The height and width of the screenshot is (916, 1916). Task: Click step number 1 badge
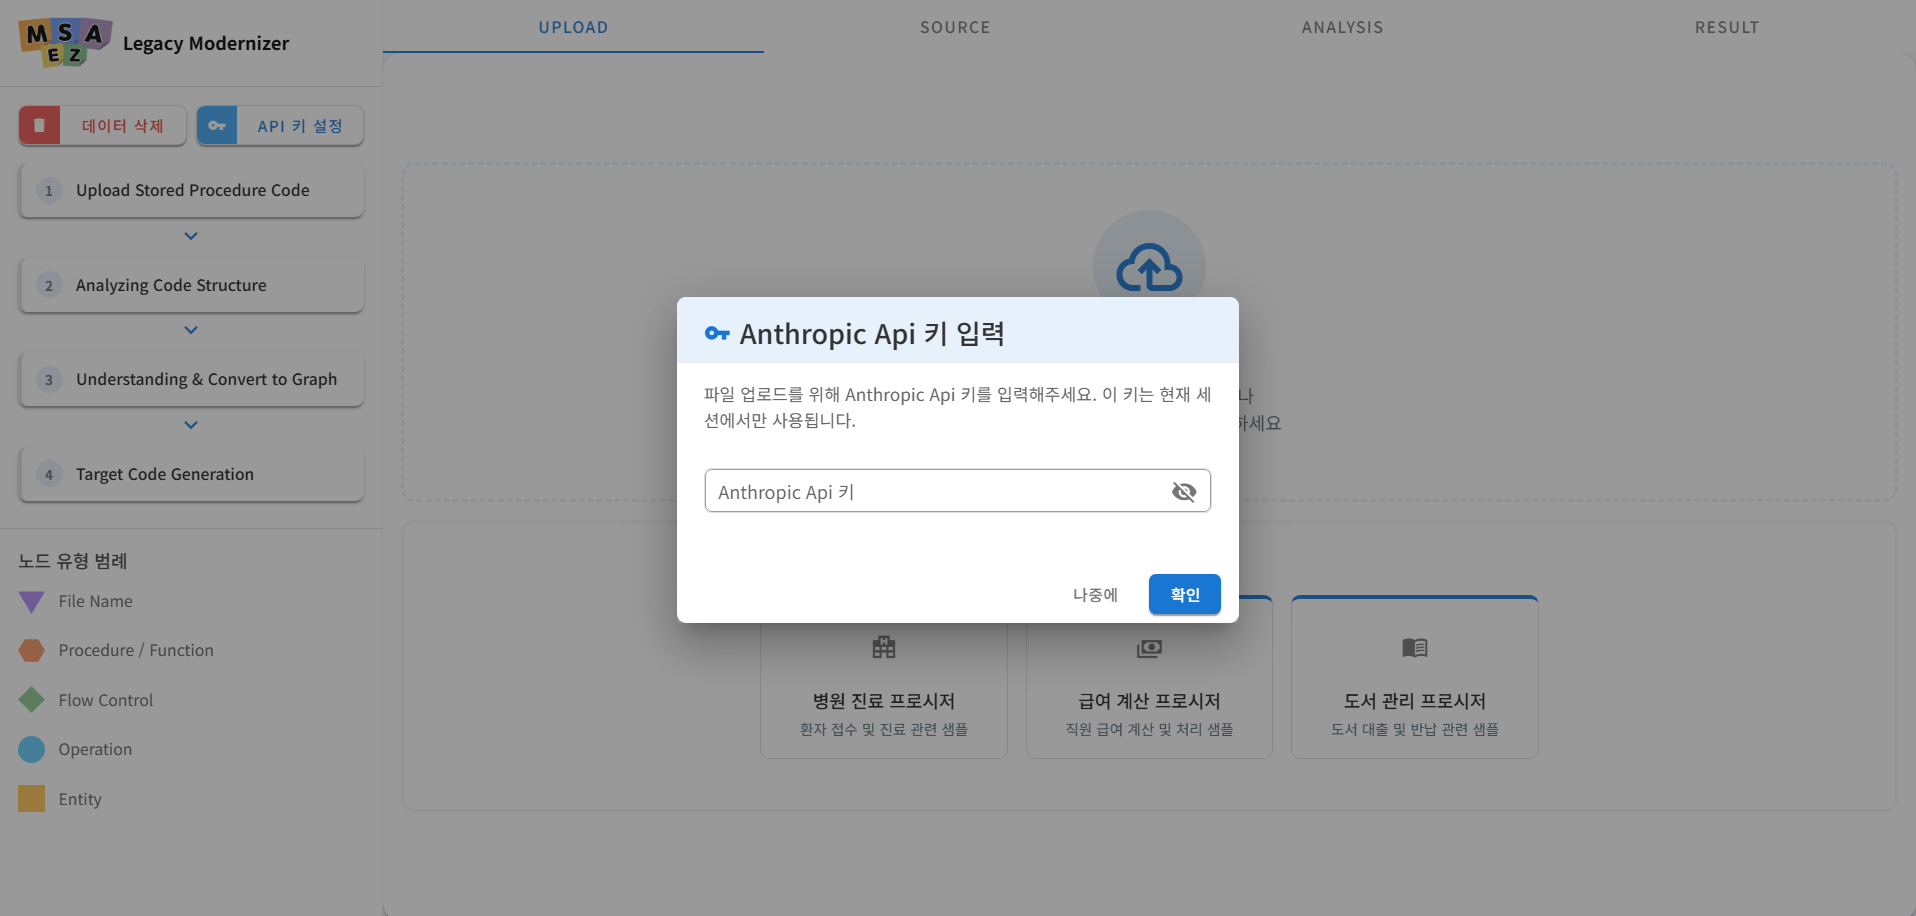[49, 190]
